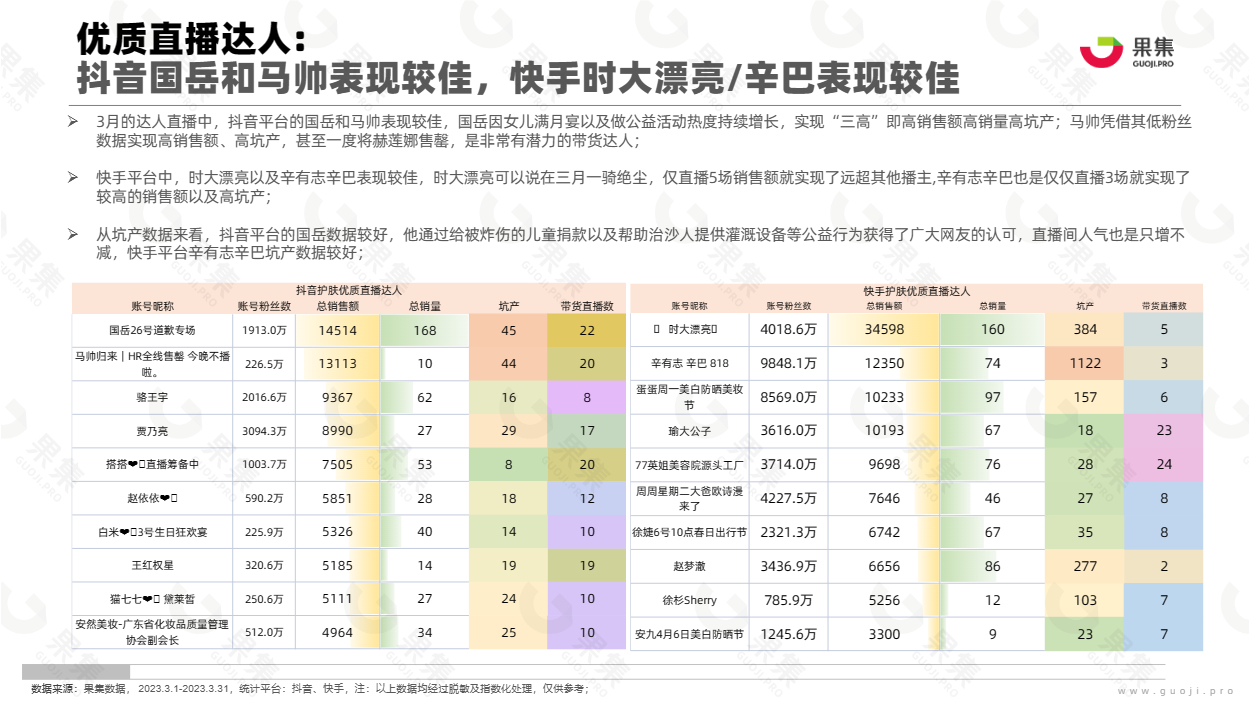This screenshot has height=703, width=1250.
Task: Click 坑产 value 384
Action: [1085, 329]
